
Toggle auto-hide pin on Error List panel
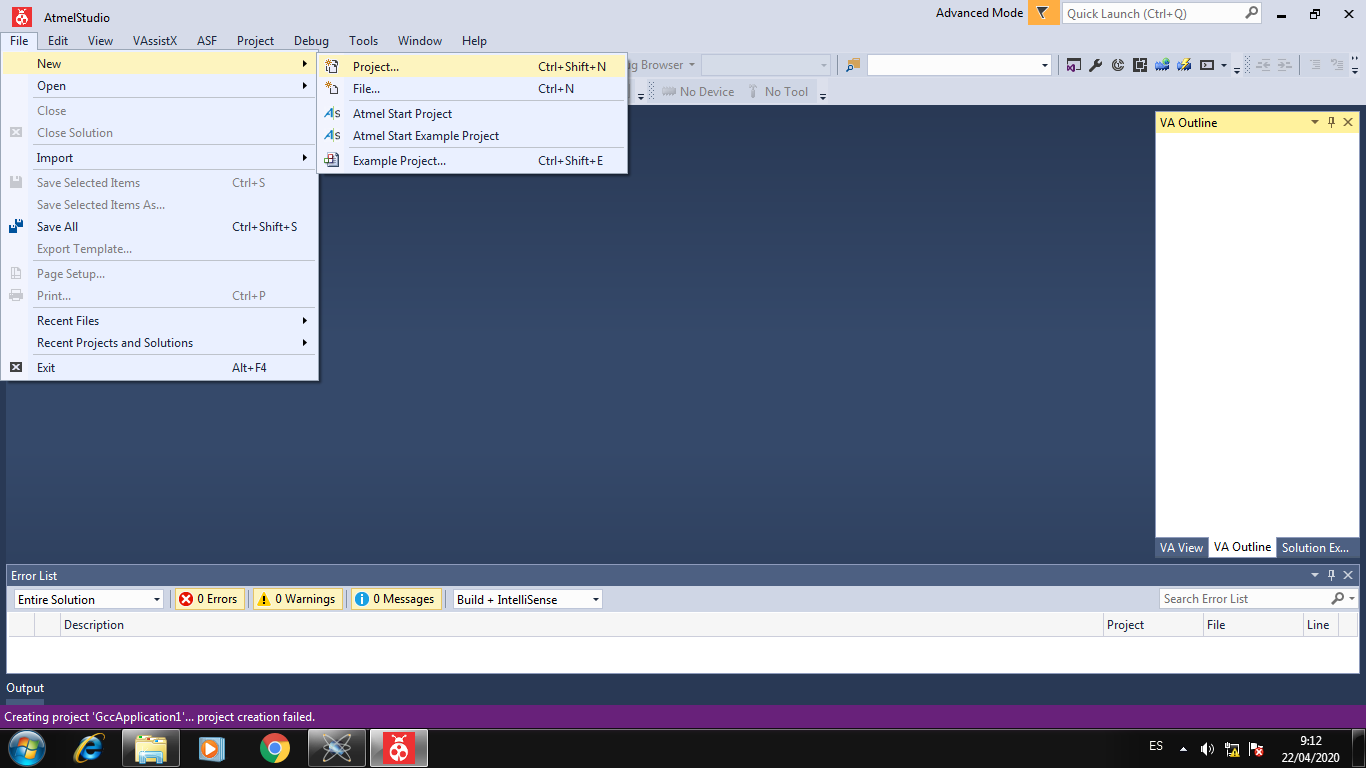tap(1331, 575)
